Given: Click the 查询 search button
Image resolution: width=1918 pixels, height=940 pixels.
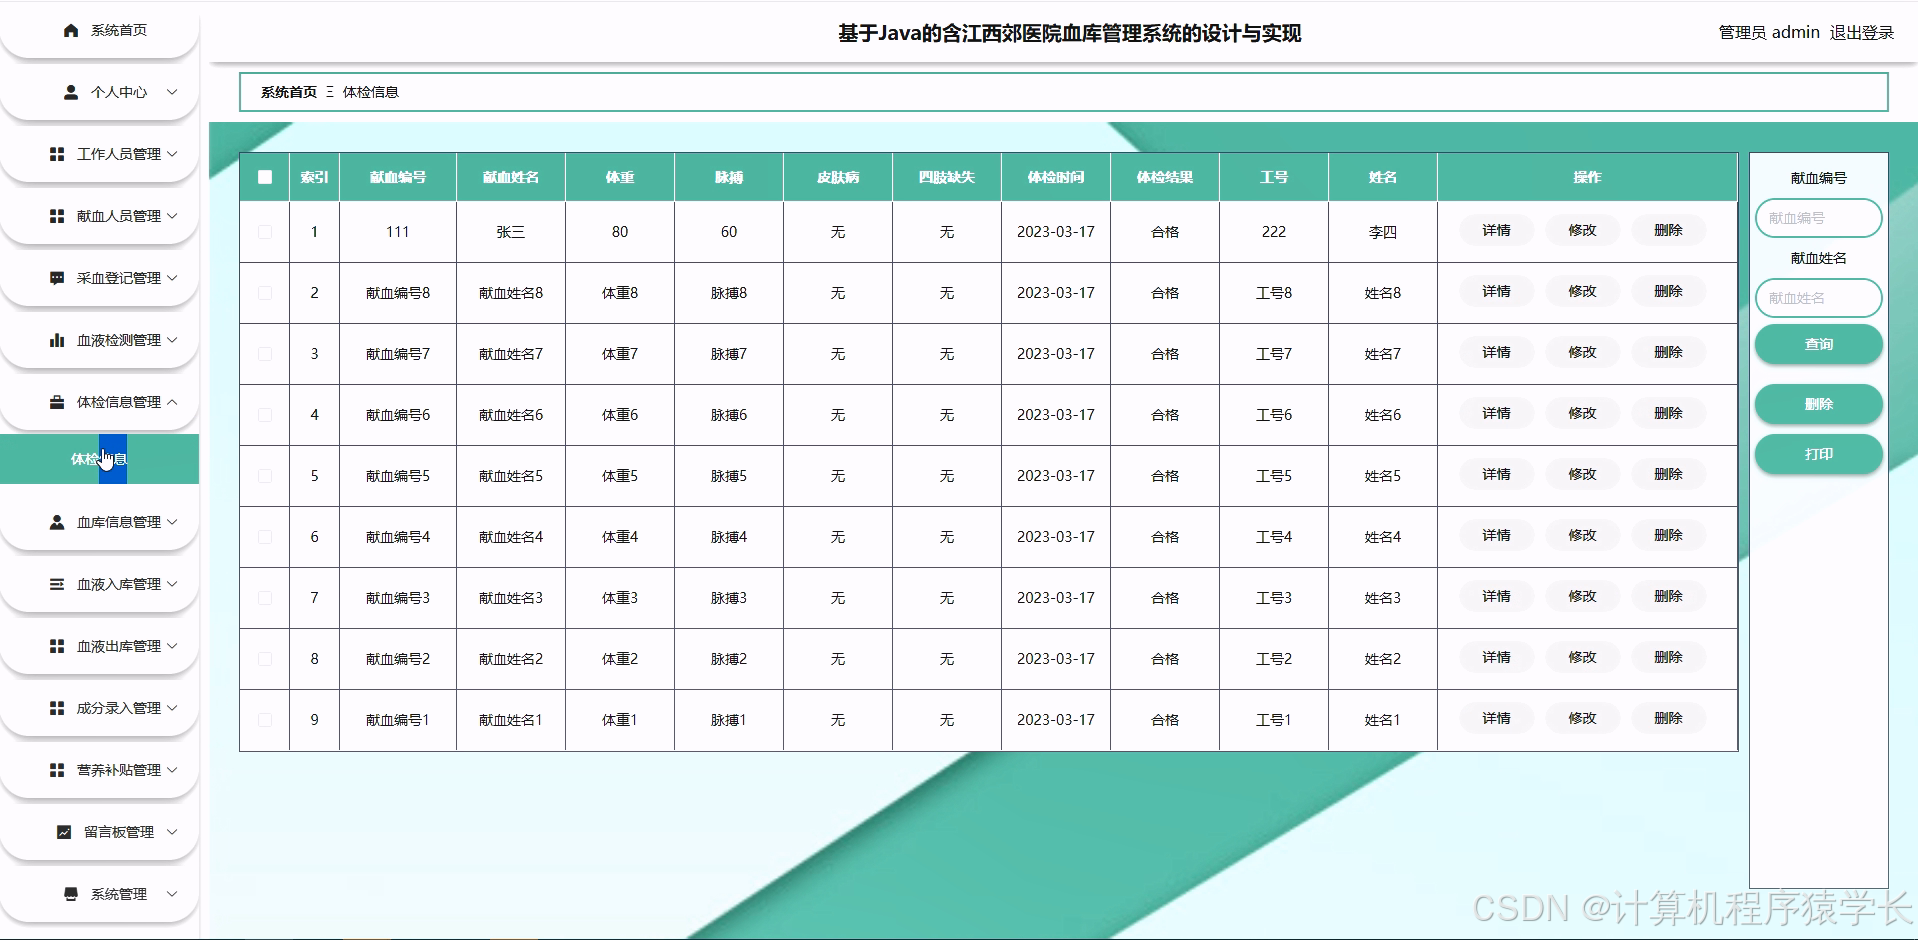Looking at the screenshot, I should [x=1818, y=344].
